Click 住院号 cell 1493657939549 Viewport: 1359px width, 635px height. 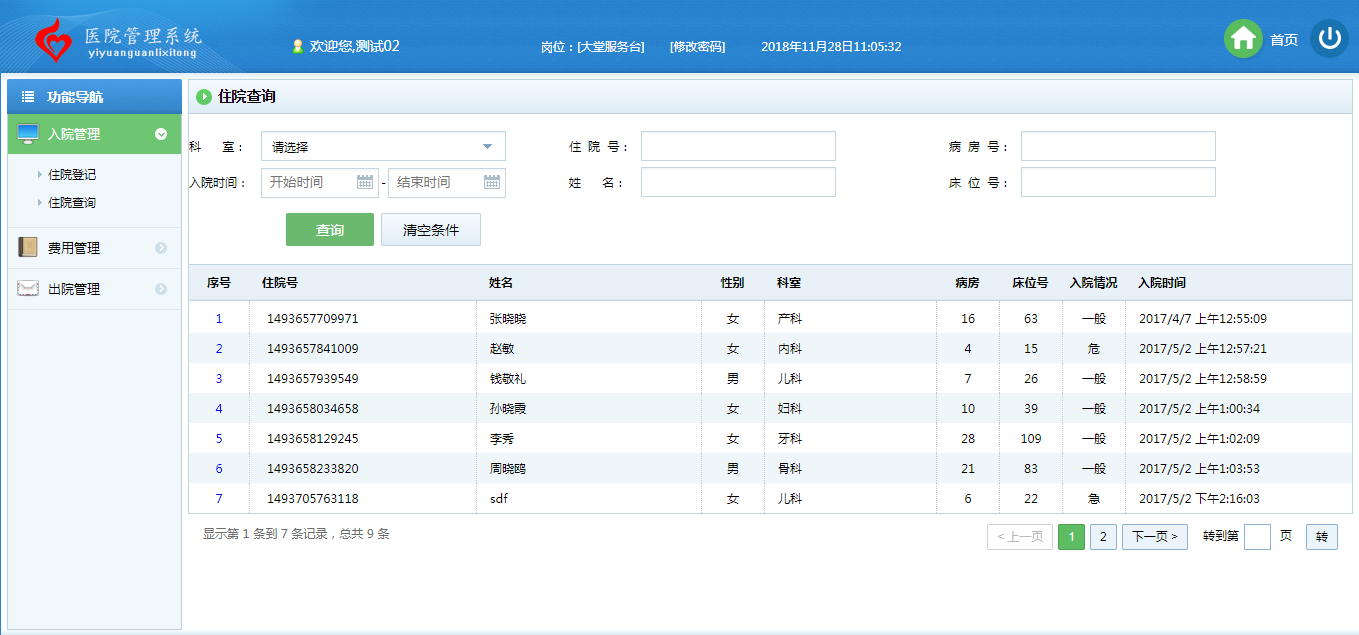click(312, 379)
